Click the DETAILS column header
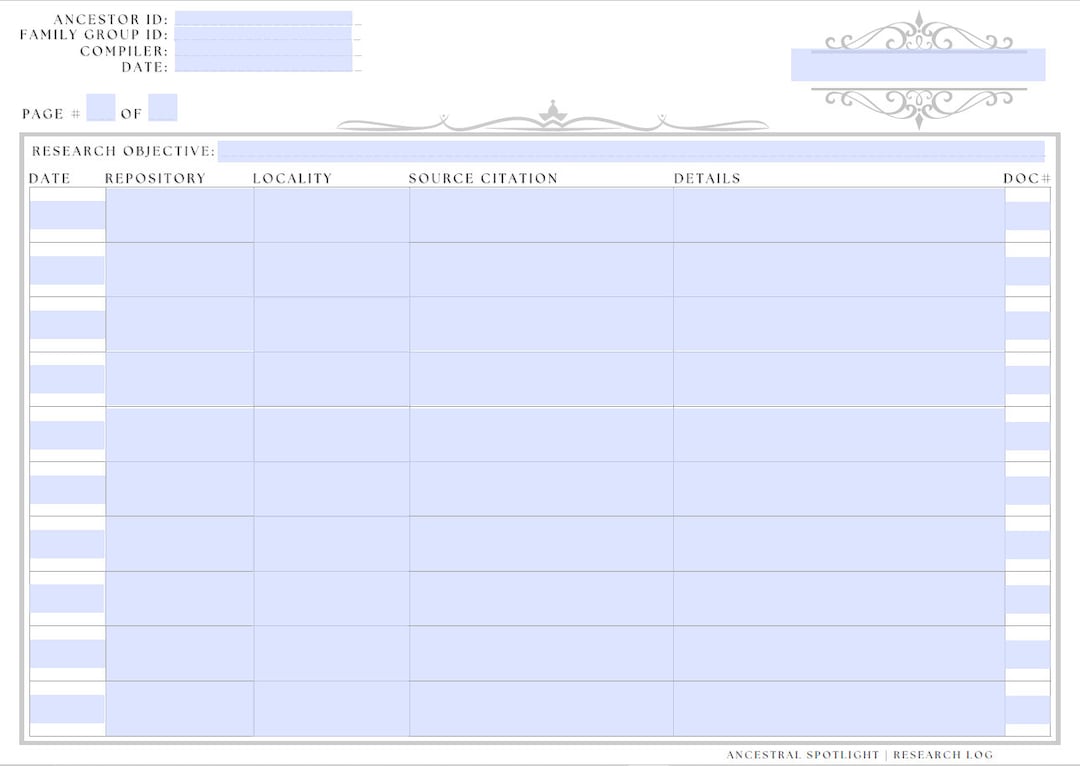The image size is (1080, 766). 708,178
